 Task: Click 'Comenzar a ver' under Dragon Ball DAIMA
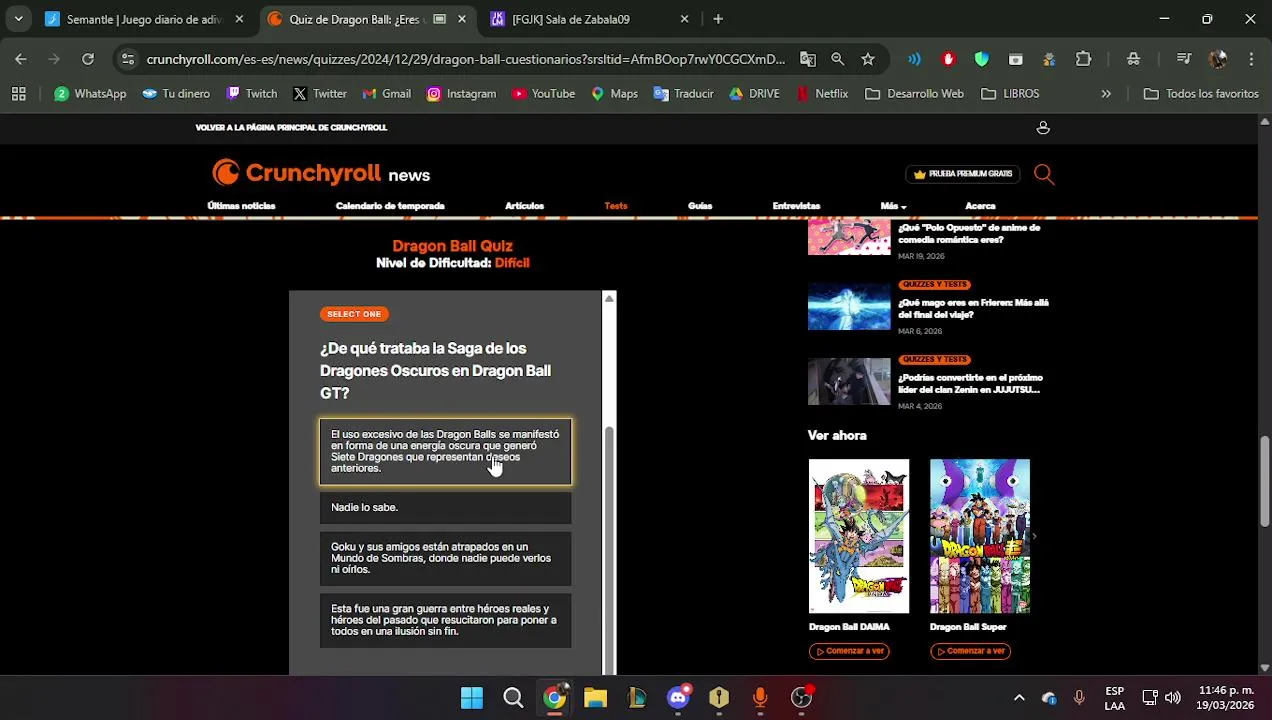pos(849,651)
